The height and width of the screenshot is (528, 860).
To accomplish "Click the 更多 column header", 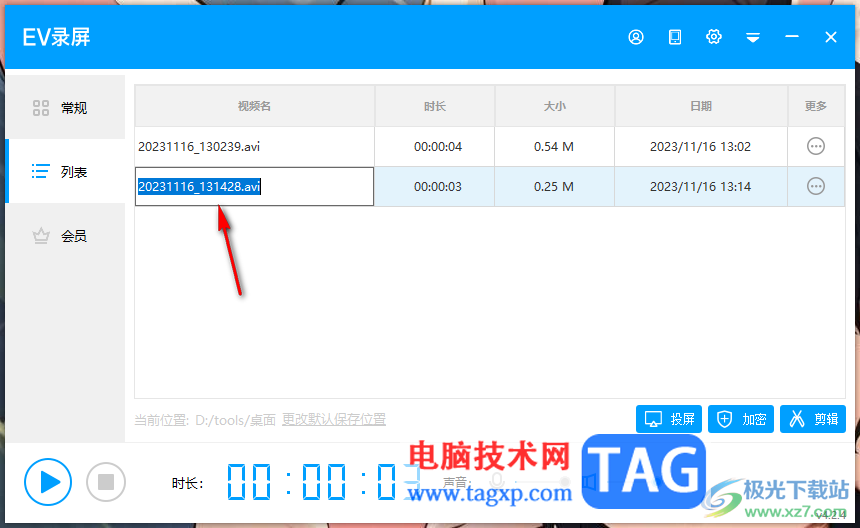I will 816,106.
